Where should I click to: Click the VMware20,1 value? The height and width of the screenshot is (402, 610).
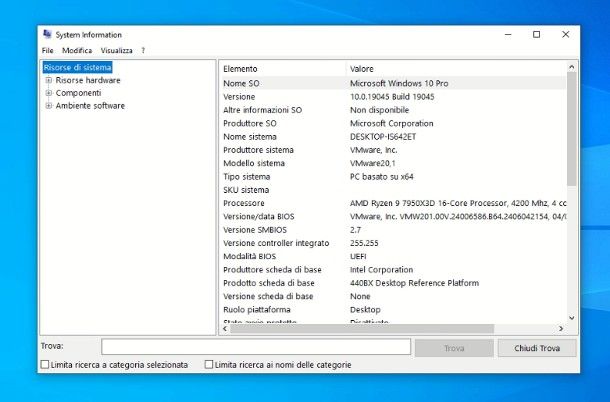click(373, 163)
